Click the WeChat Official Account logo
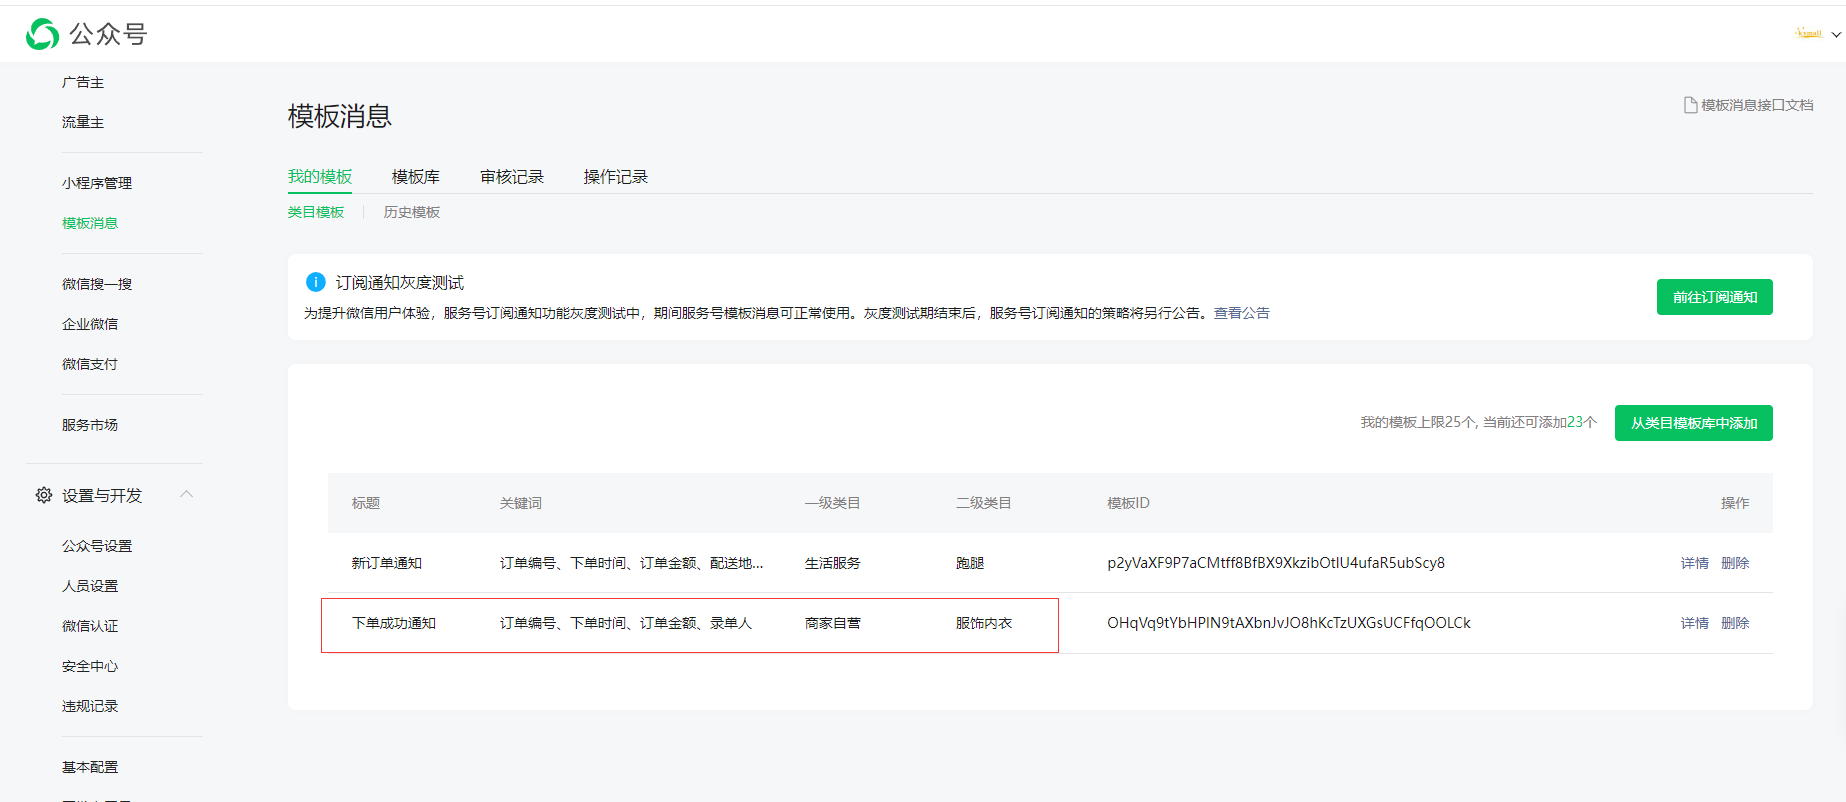Viewport: 1846px width, 802px height. [43, 34]
